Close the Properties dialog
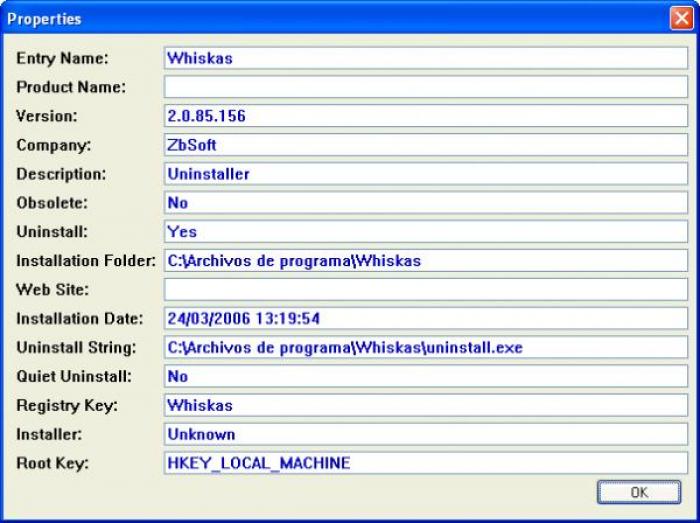 pyautogui.click(x=681, y=18)
